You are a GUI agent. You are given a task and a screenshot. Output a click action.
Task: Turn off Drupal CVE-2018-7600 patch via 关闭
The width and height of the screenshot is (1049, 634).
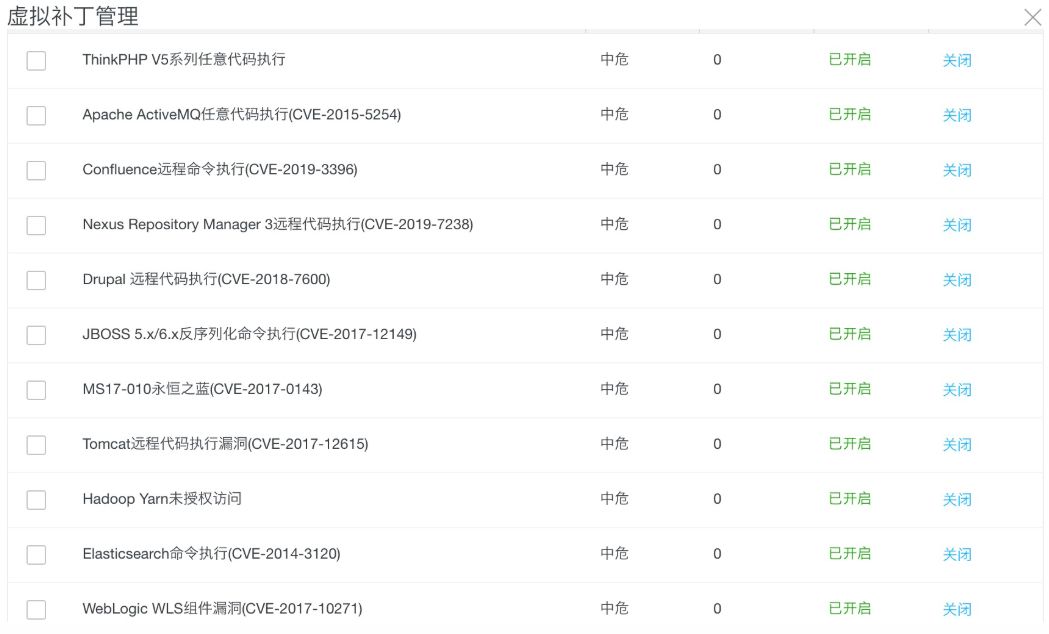957,280
